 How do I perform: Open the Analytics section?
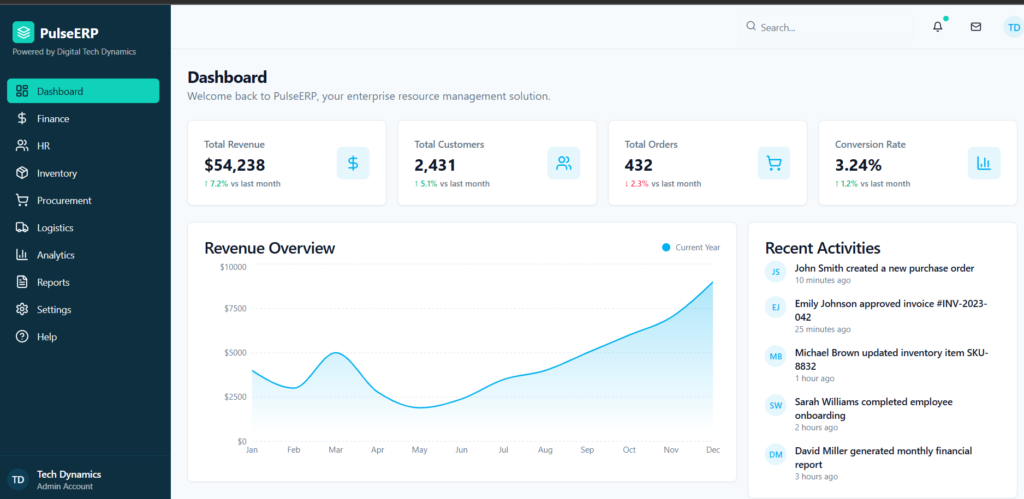(55, 255)
